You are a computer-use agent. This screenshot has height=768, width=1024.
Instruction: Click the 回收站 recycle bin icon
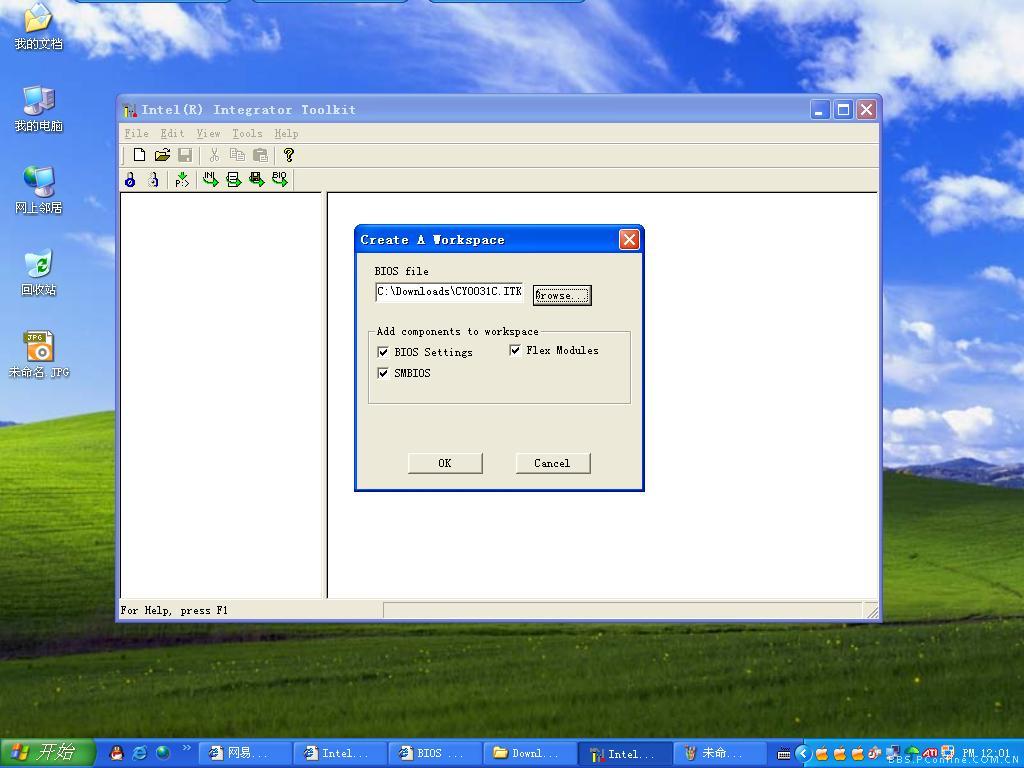pyautogui.click(x=39, y=272)
